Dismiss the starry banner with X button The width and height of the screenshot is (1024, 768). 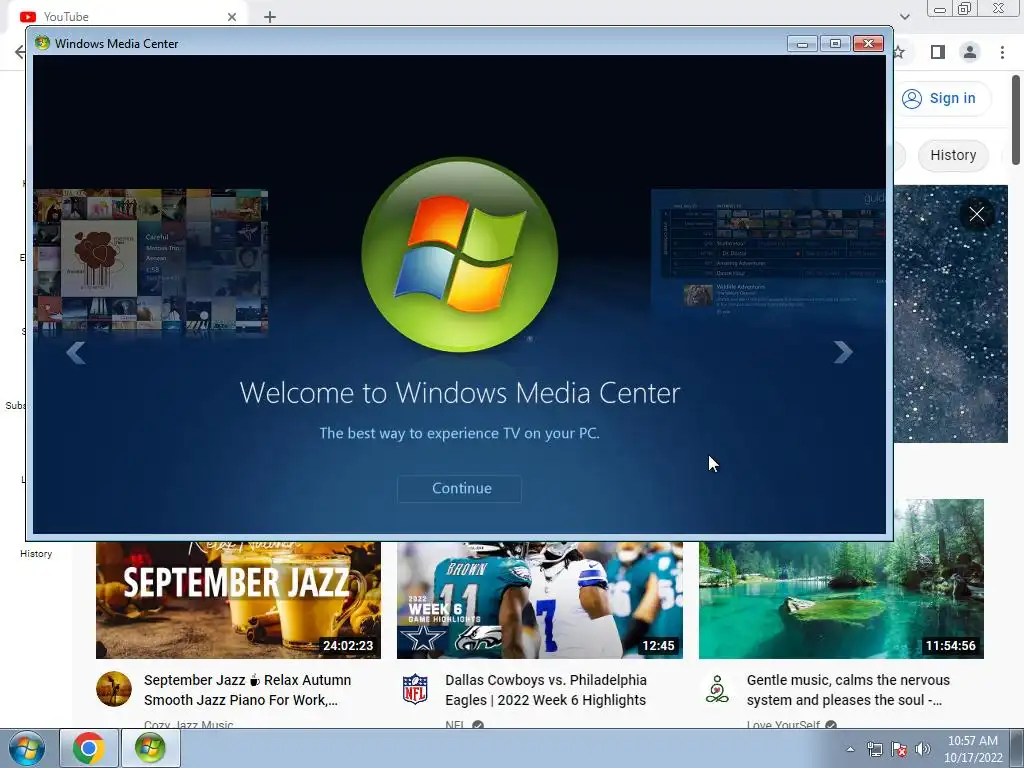[976, 214]
